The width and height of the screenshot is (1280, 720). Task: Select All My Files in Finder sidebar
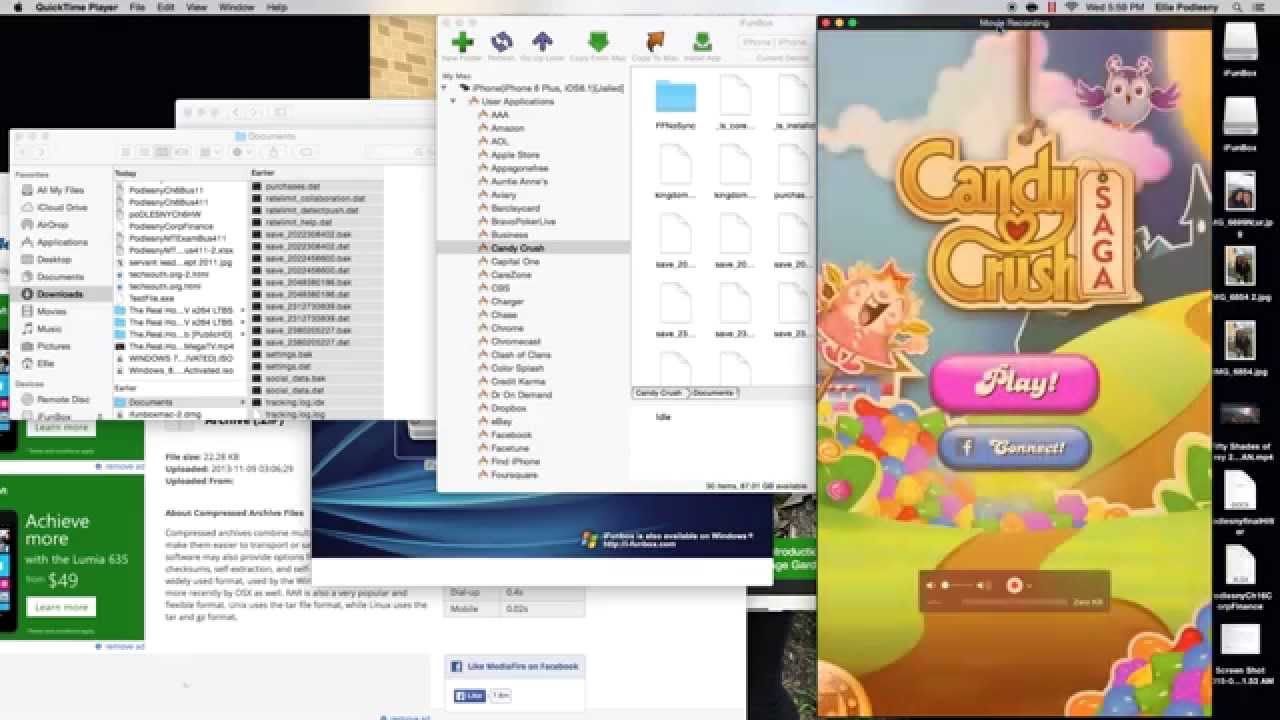point(60,190)
